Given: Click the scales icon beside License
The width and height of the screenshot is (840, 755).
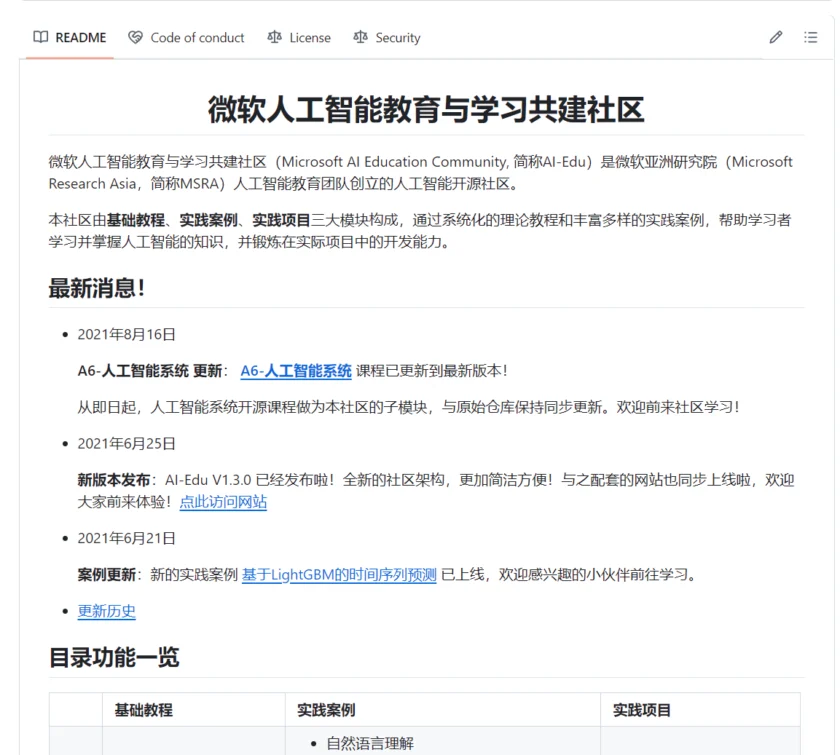Looking at the screenshot, I should pyautogui.click(x=274, y=37).
